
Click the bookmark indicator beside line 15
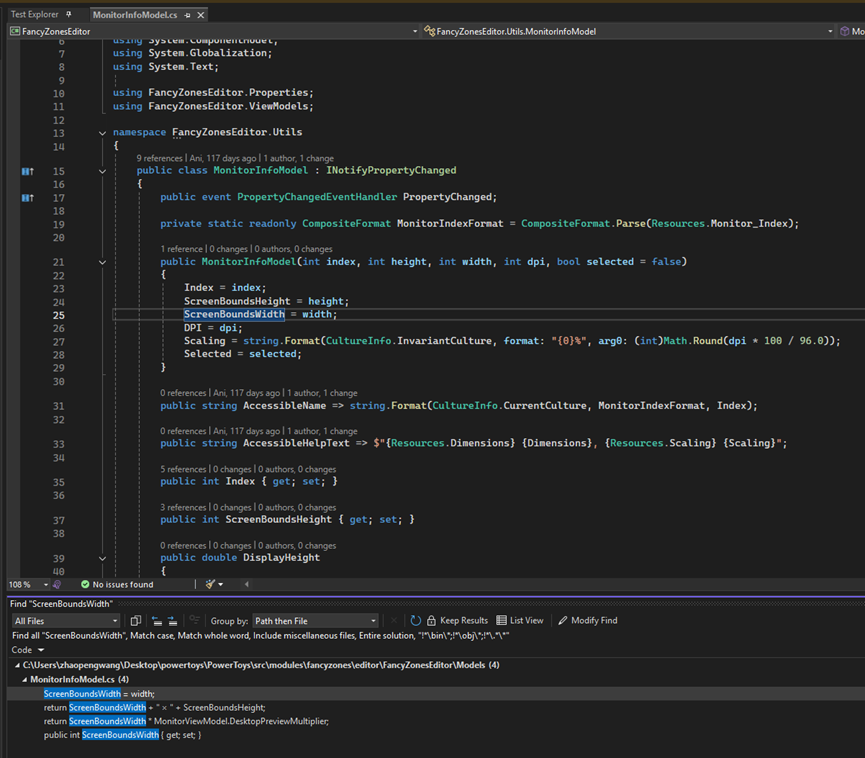(x=27, y=171)
